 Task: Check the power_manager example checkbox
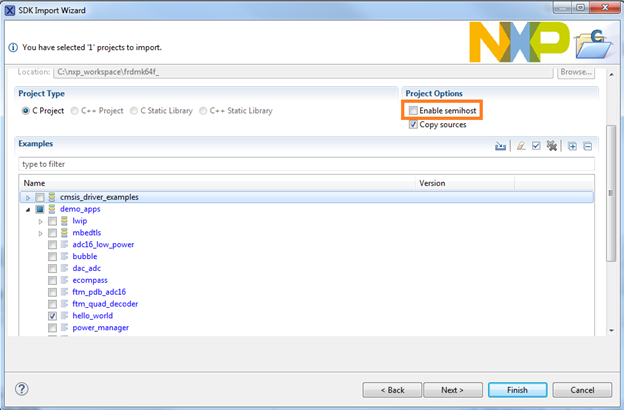(53, 328)
